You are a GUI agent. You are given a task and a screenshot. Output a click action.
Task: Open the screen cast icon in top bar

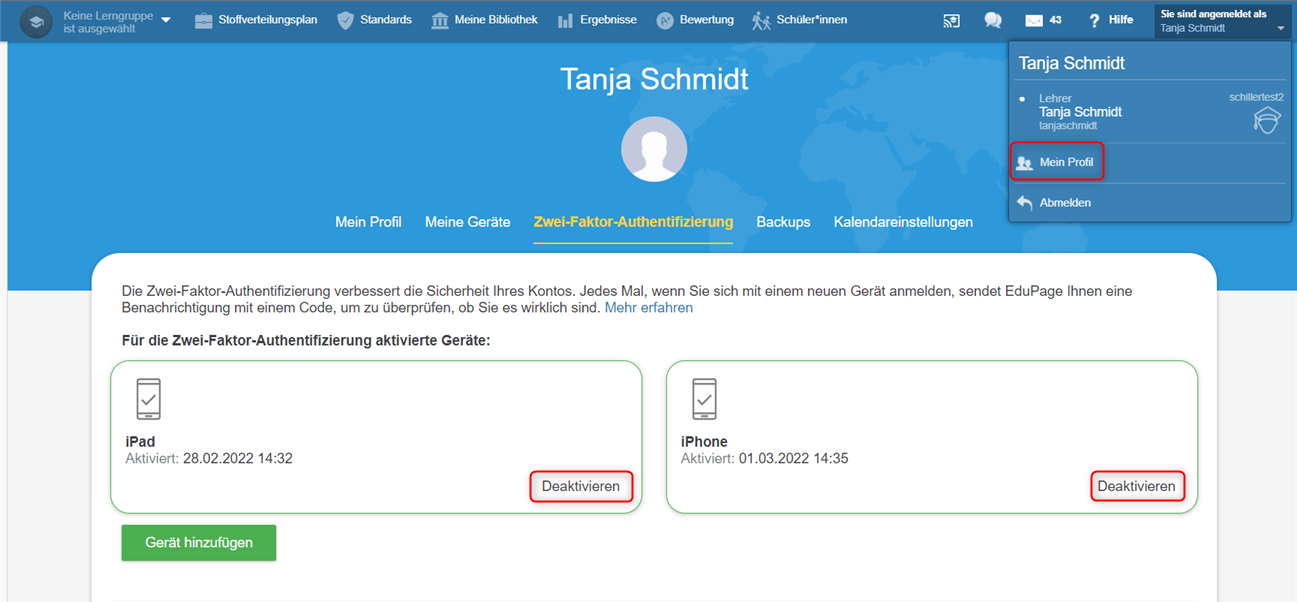[951, 21]
